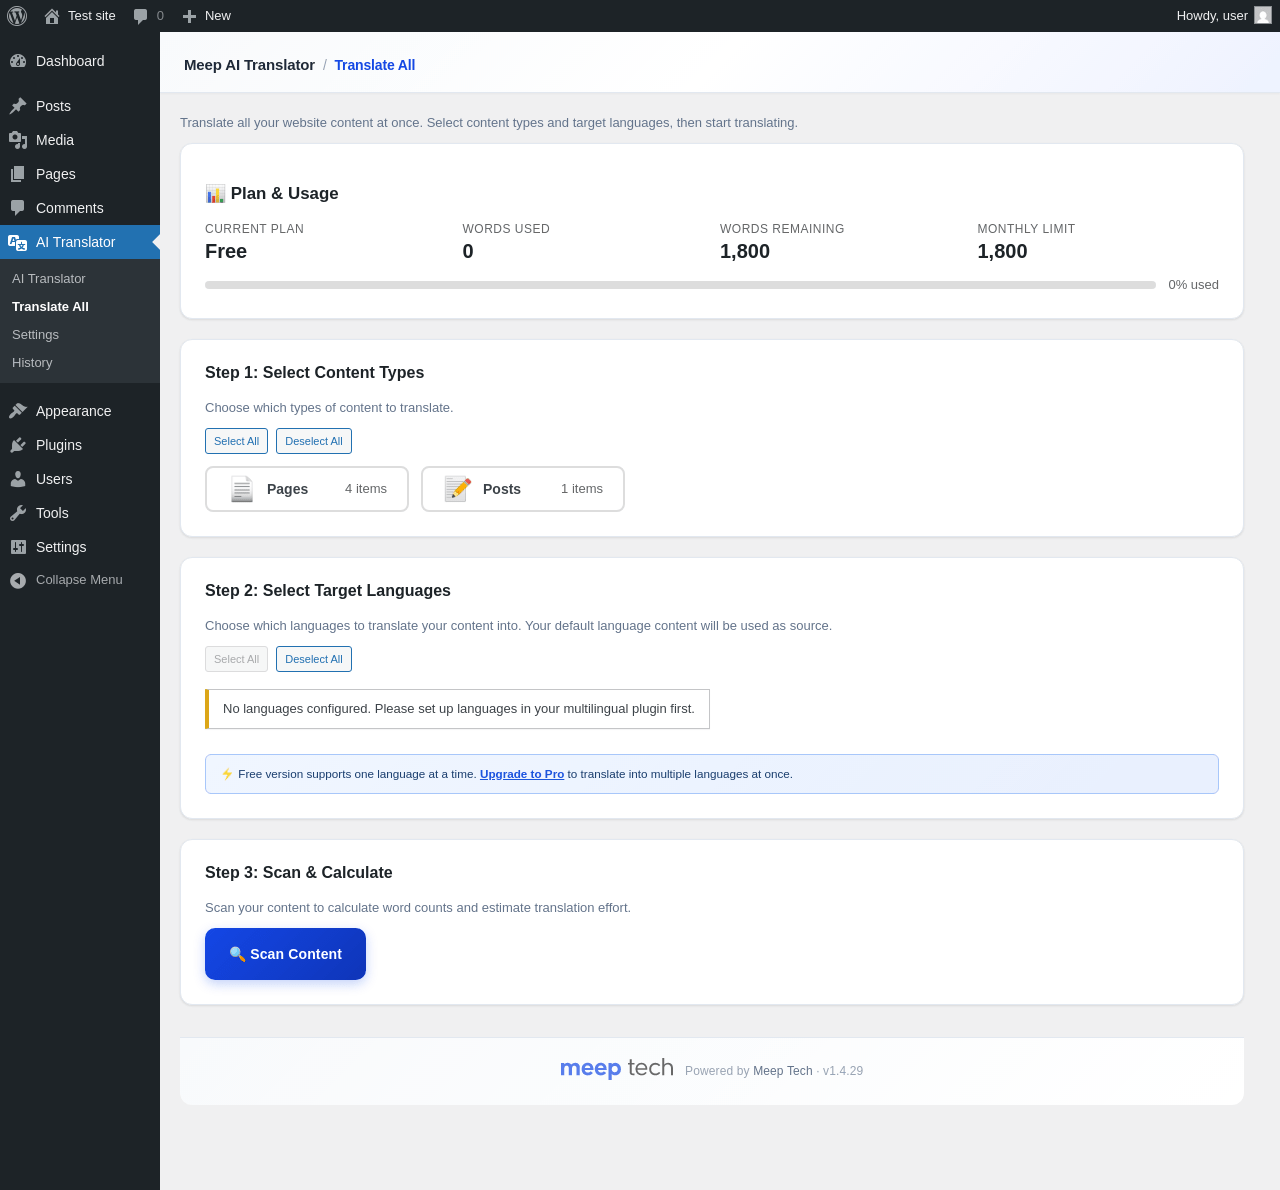Follow the Upgrade to Pro link

click(522, 774)
